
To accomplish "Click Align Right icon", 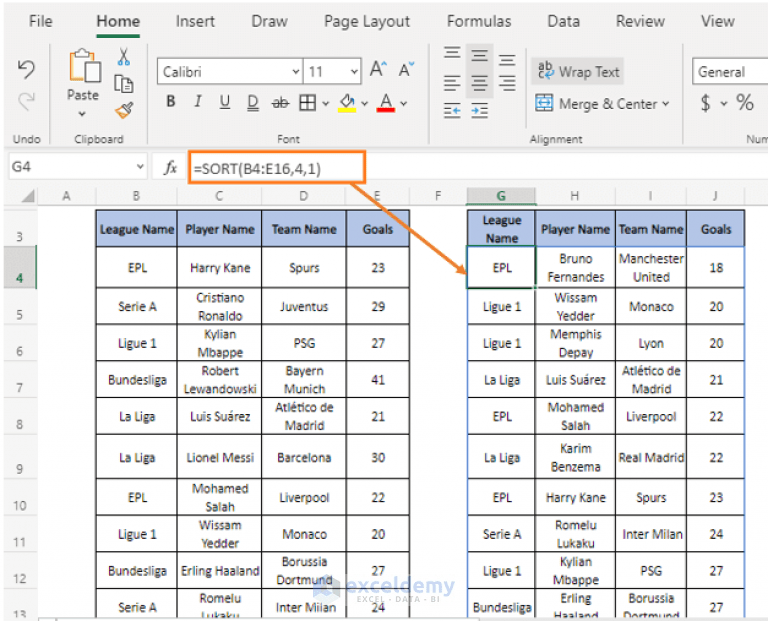I will tap(507, 83).
